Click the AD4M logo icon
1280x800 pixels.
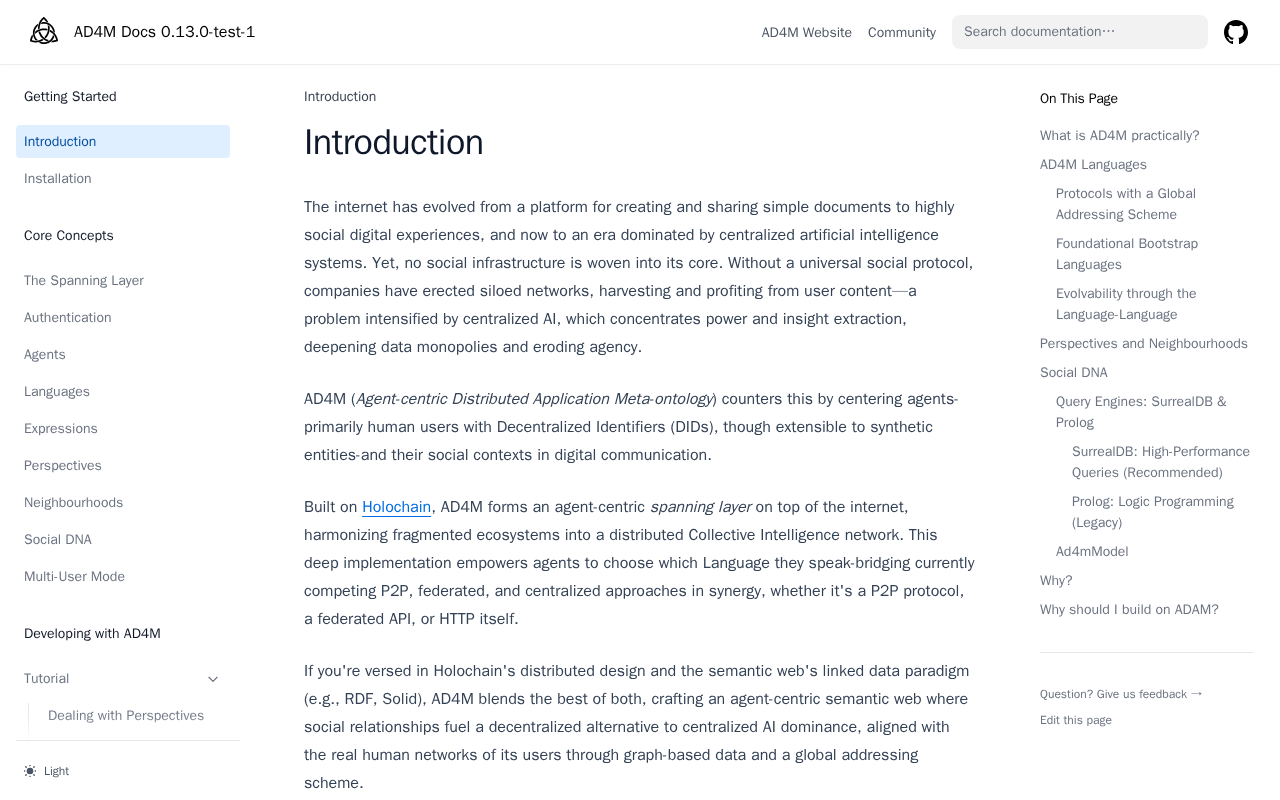pos(44,32)
